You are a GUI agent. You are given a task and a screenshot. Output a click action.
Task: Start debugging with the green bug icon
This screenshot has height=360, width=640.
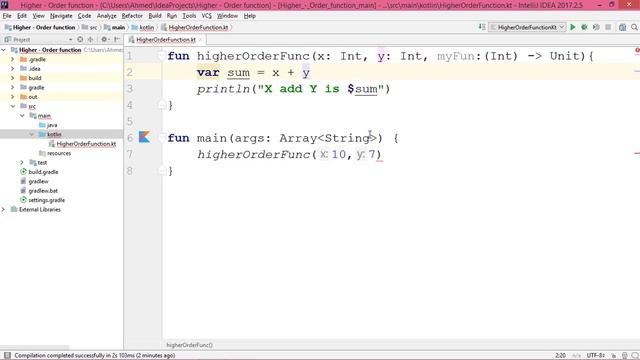tap(584, 27)
